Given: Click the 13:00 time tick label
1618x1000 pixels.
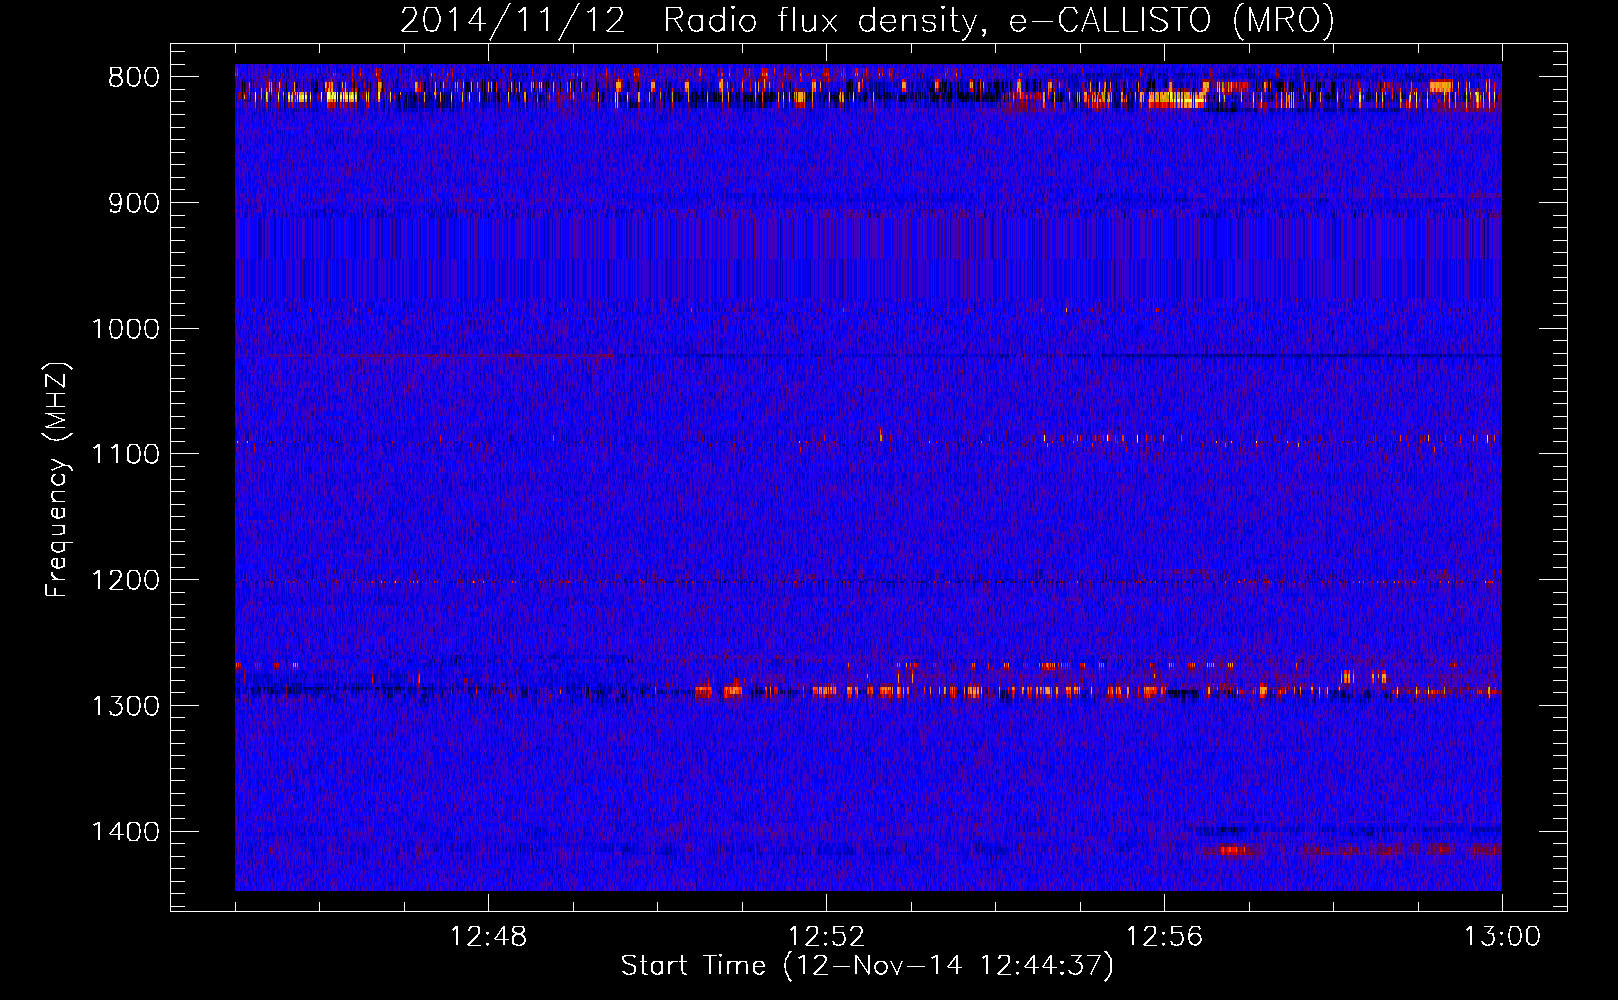Looking at the screenshot, I should tap(1502, 937).
